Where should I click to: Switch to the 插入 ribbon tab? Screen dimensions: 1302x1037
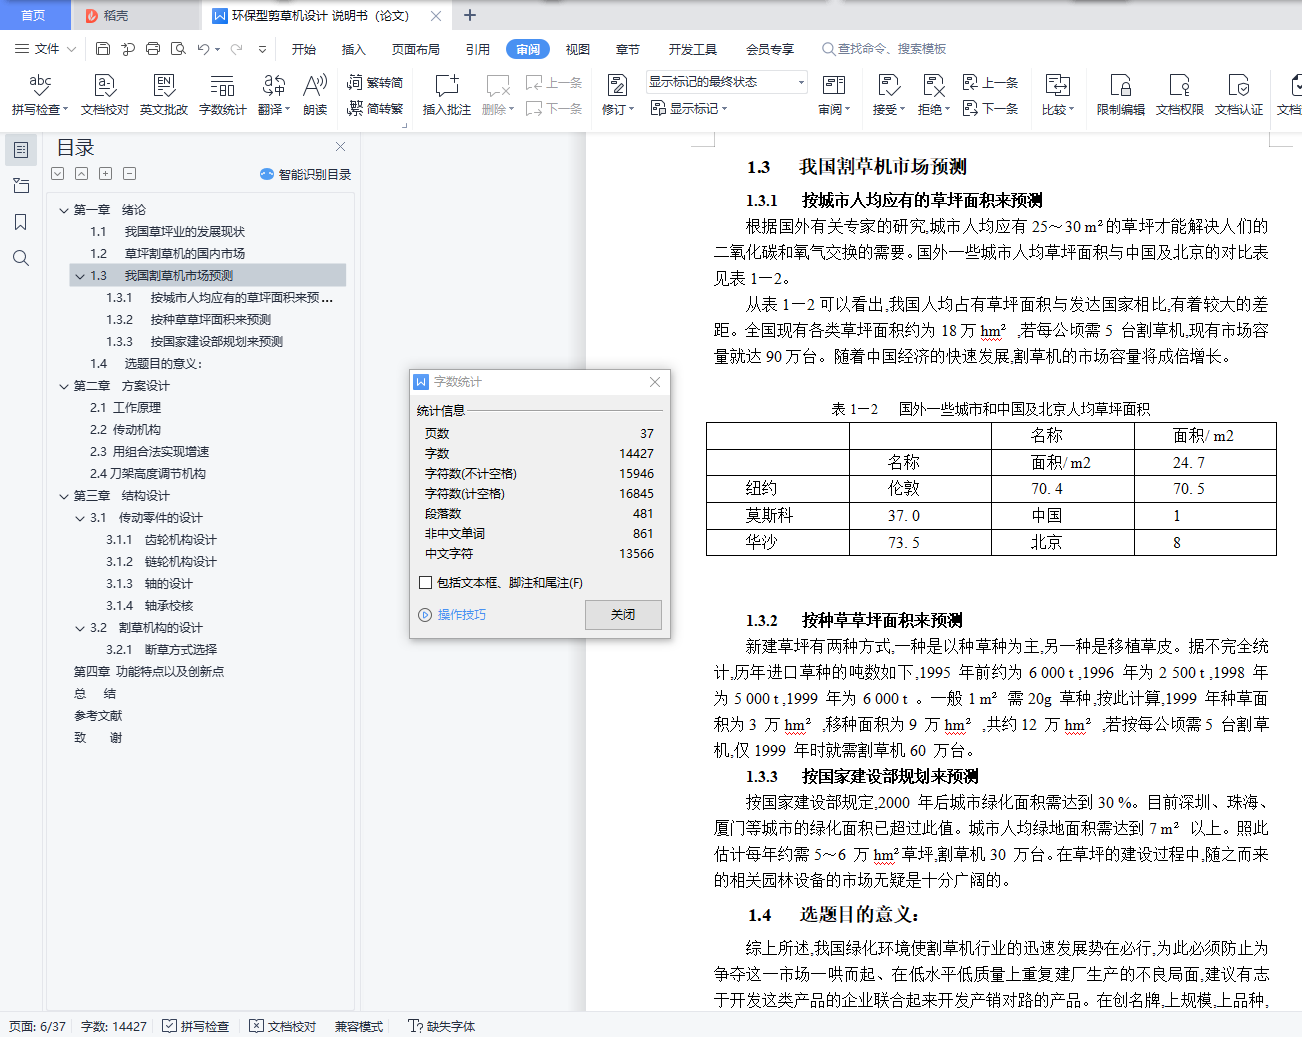pyautogui.click(x=354, y=49)
